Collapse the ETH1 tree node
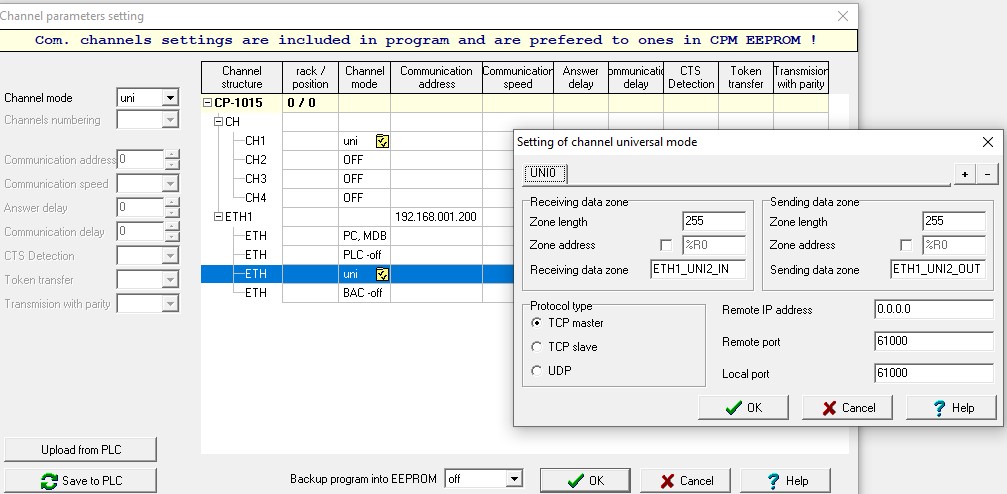This screenshot has height=494, width=1007. pos(219,216)
